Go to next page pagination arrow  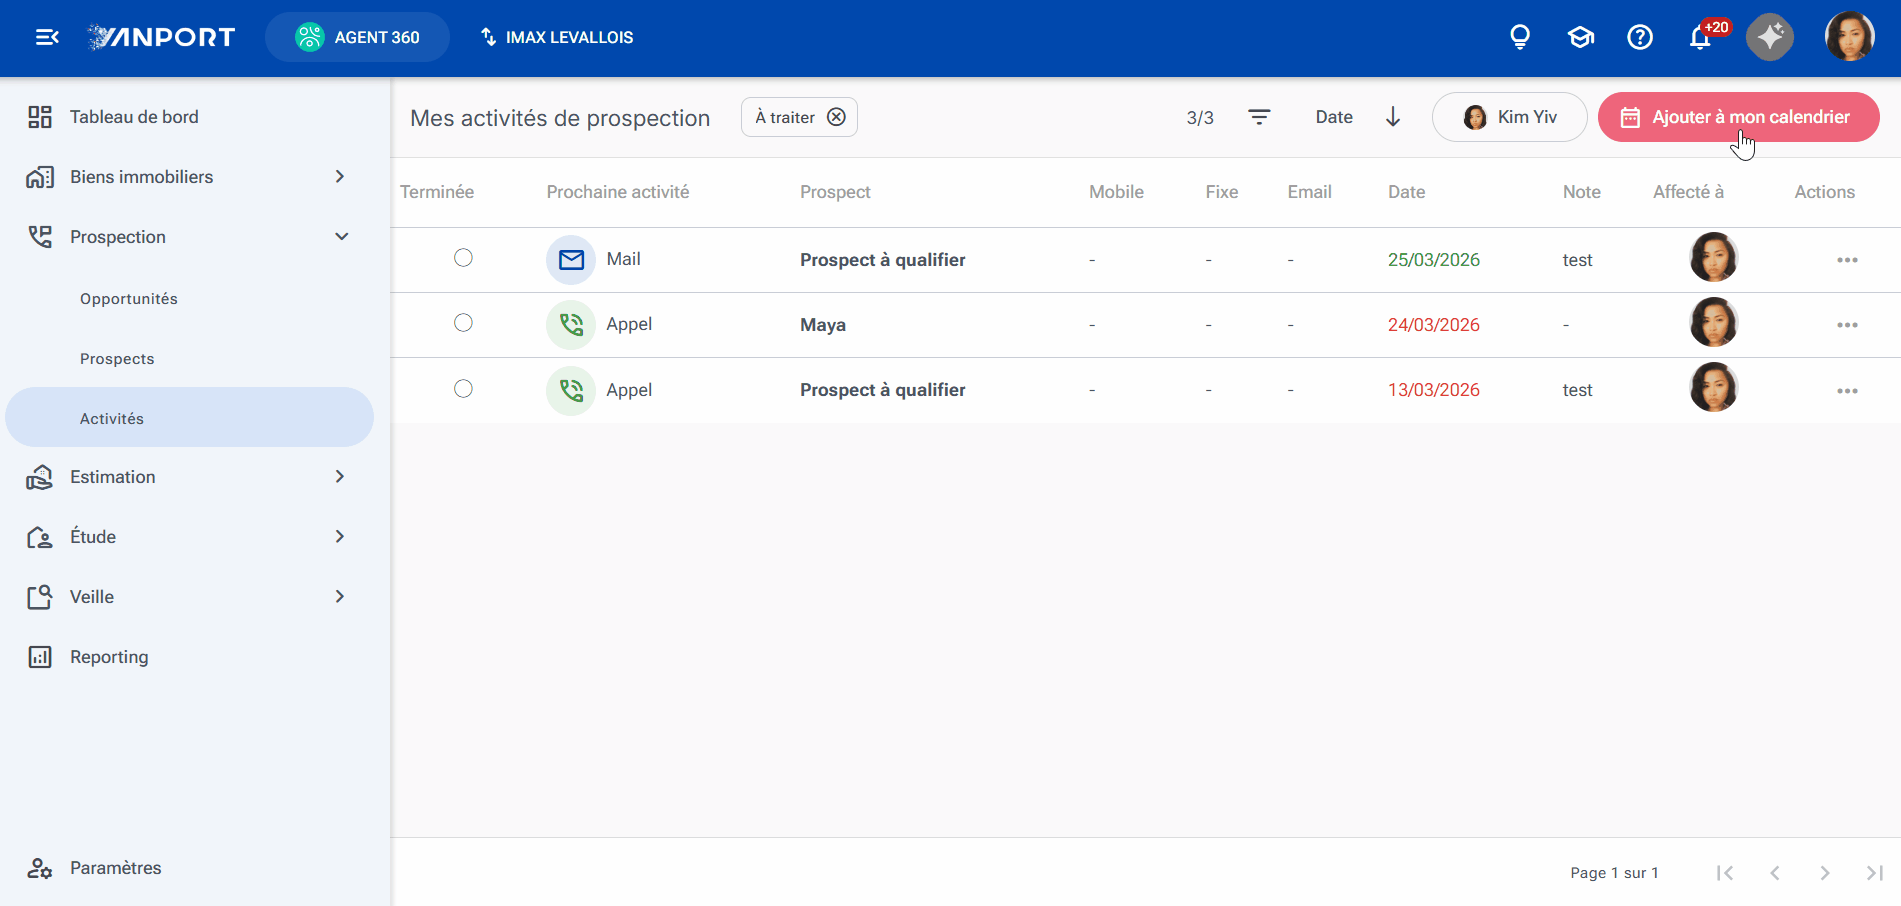(x=1825, y=873)
